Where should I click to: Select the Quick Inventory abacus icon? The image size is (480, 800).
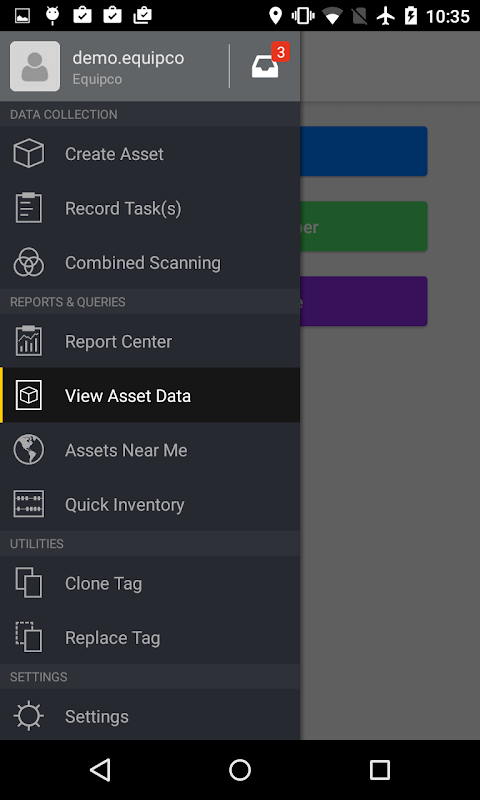[x=29, y=504]
